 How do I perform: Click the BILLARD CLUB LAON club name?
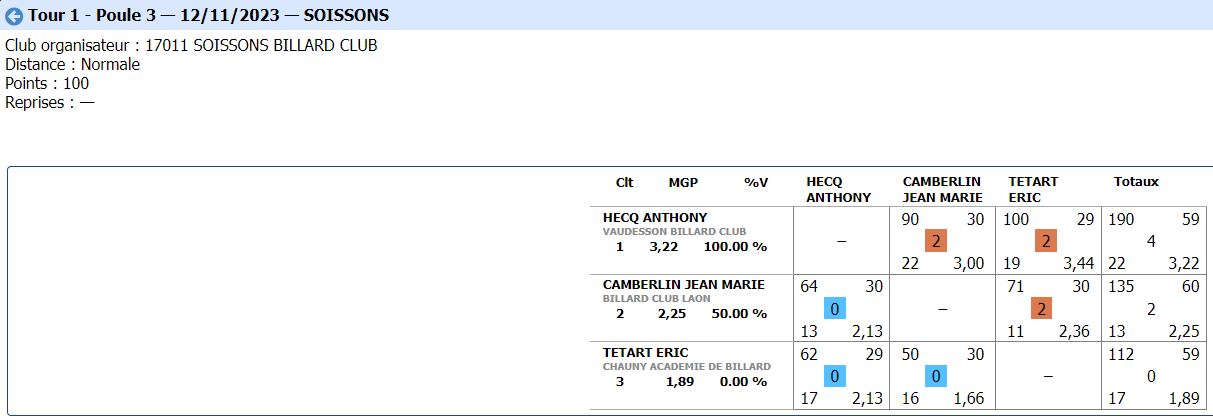[653, 298]
